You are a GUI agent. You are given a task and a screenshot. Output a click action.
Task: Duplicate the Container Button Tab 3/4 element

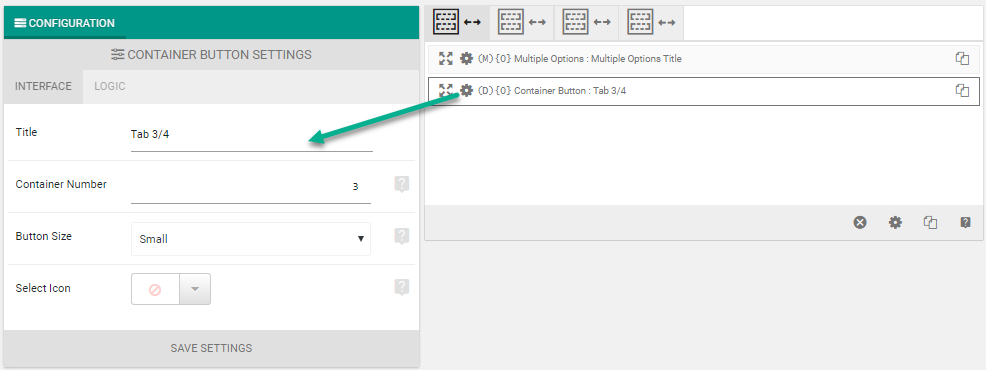point(962,91)
